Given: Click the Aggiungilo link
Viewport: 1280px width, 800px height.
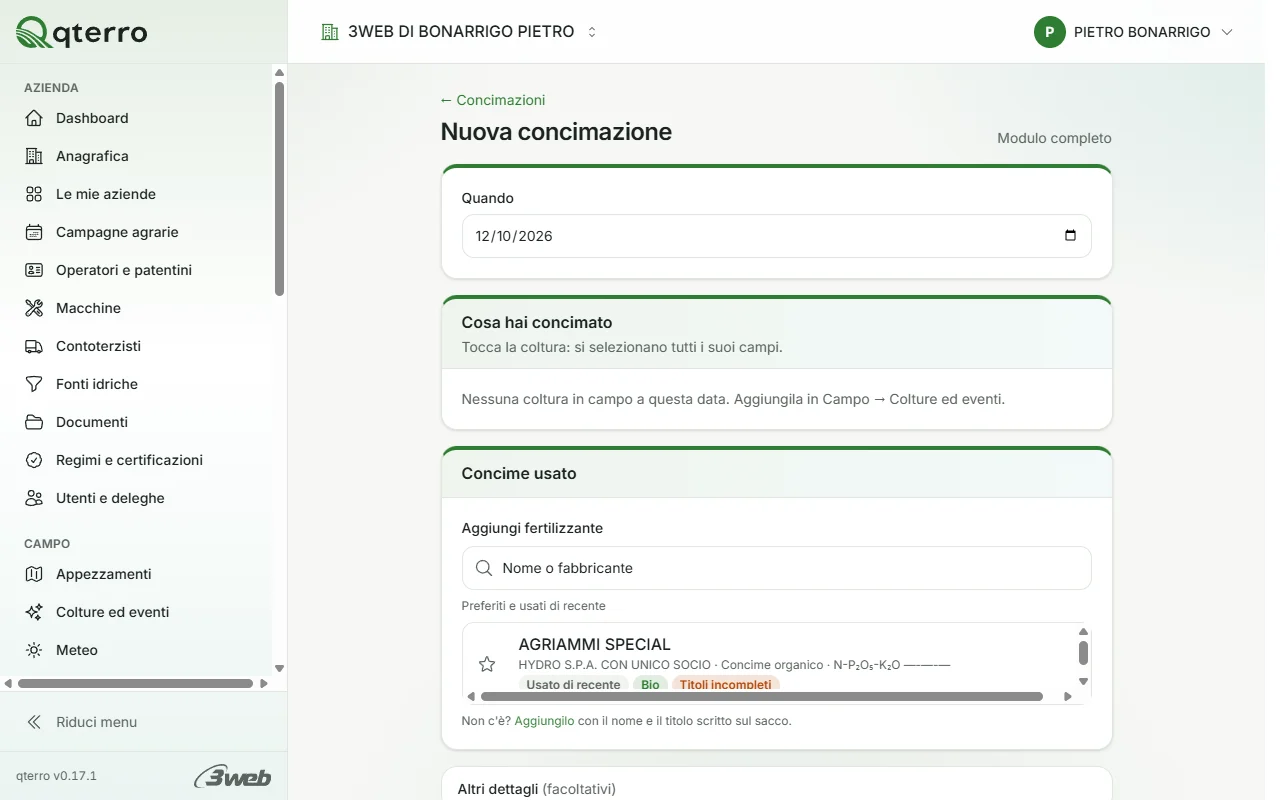Looking at the screenshot, I should click(x=544, y=721).
